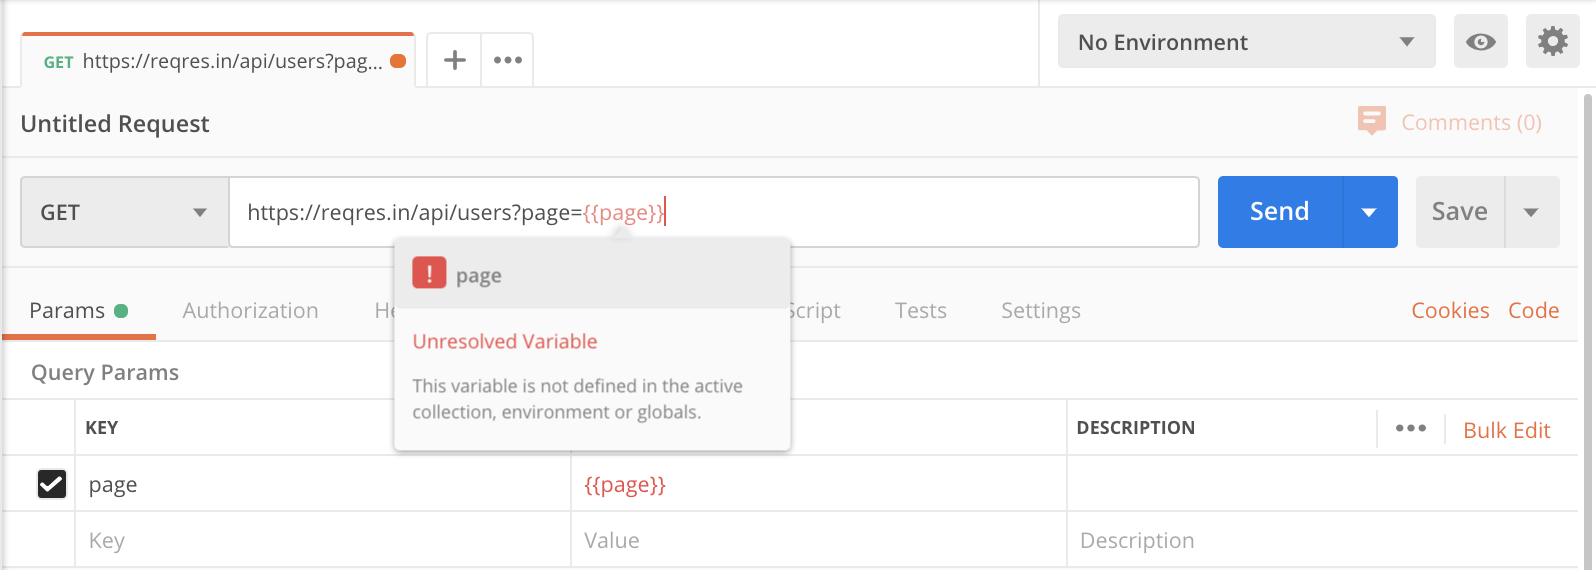Open manage environments gear icon
1596x570 pixels.
pyautogui.click(x=1552, y=42)
